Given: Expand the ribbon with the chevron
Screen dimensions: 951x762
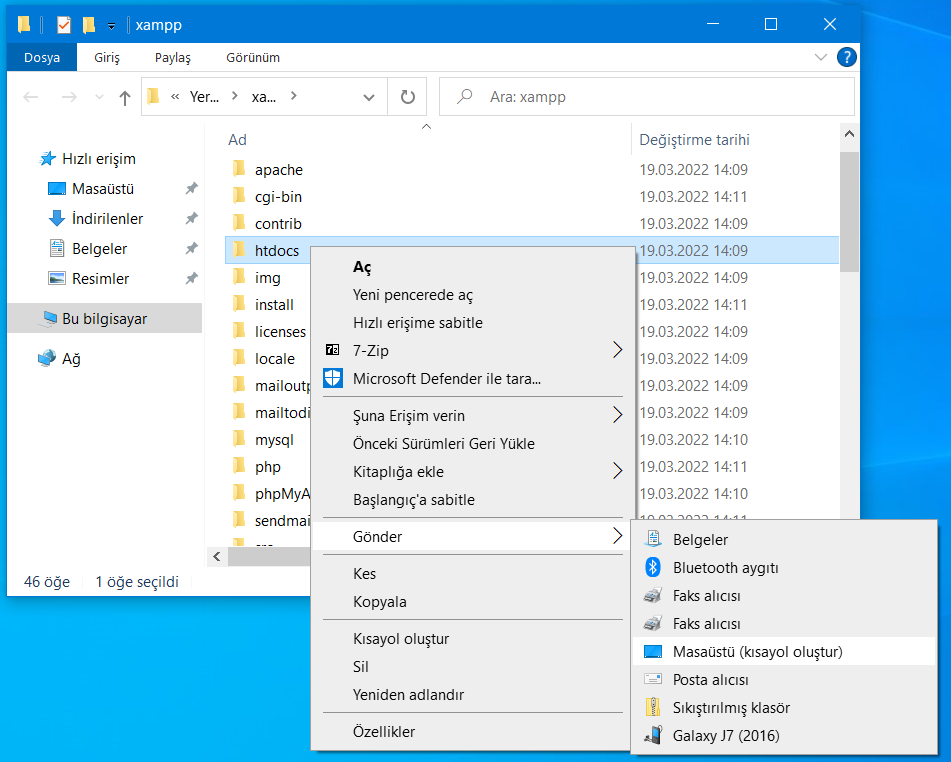Looking at the screenshot, I should (x=821, y=57).
